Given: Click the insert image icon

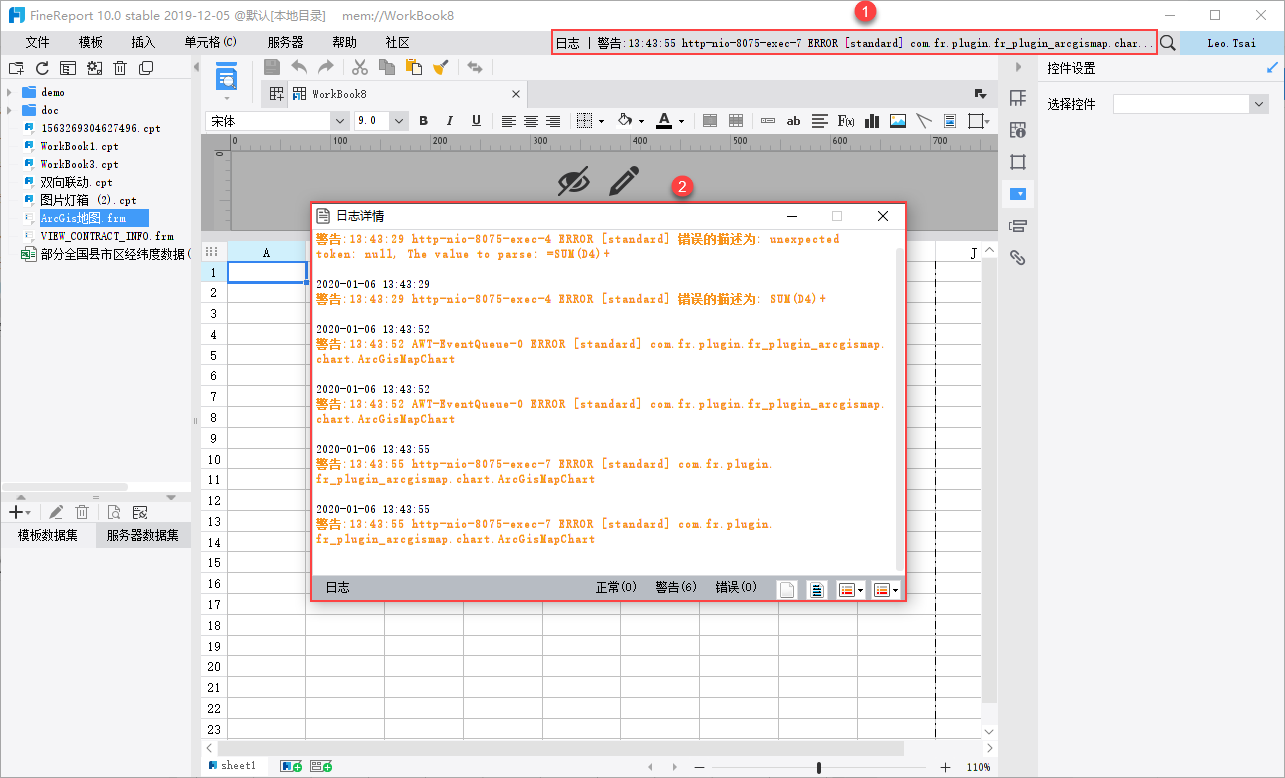Looking at the screenshot, I should (898, 121).
